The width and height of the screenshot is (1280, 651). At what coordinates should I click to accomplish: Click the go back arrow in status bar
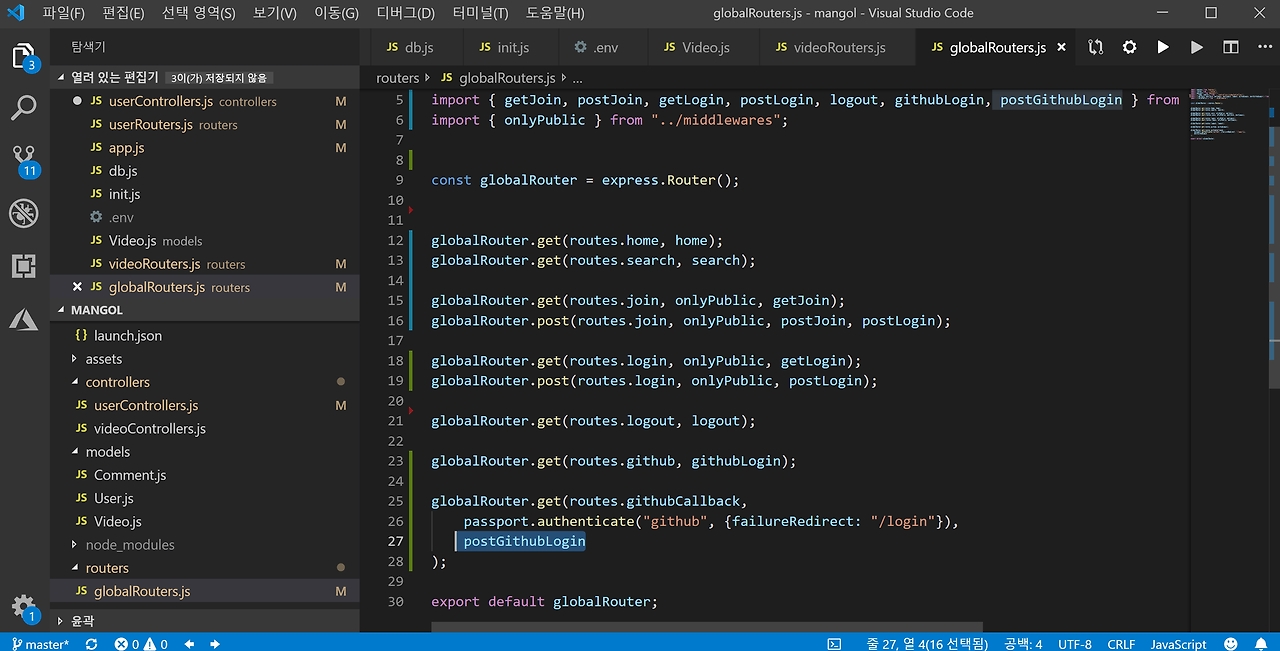189,644
